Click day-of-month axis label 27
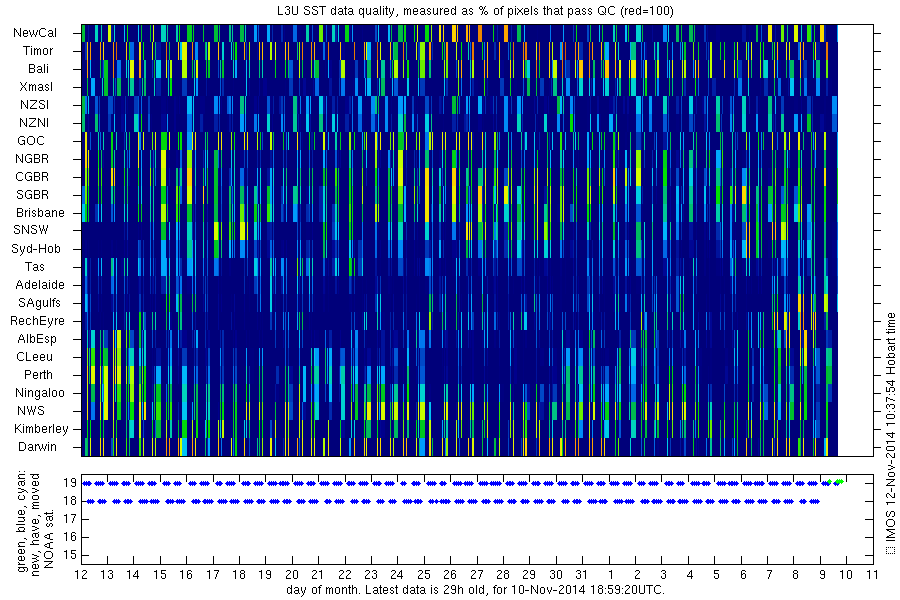 point(476,575)
